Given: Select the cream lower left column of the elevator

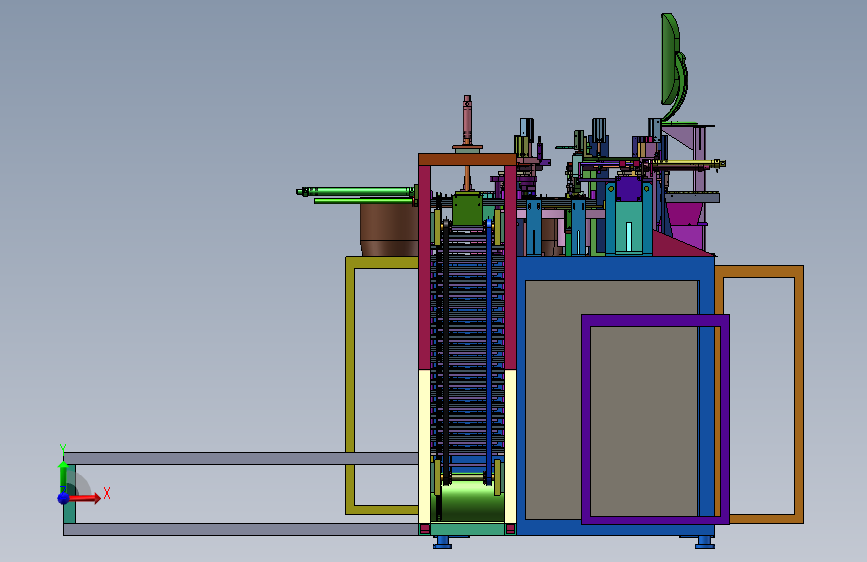Looking at the screenshot, I should (x=424, y=447).
